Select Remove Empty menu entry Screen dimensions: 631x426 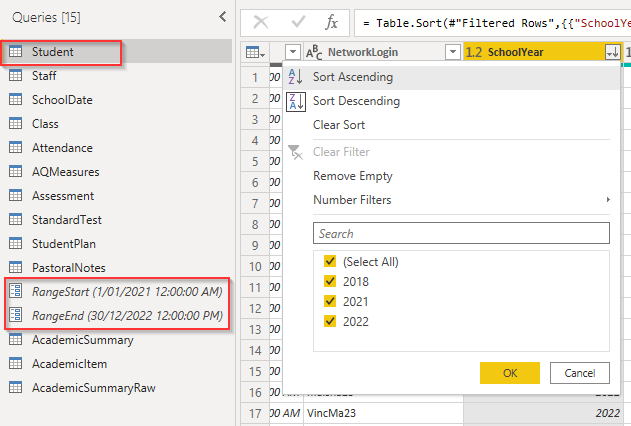tap(452, 176)
